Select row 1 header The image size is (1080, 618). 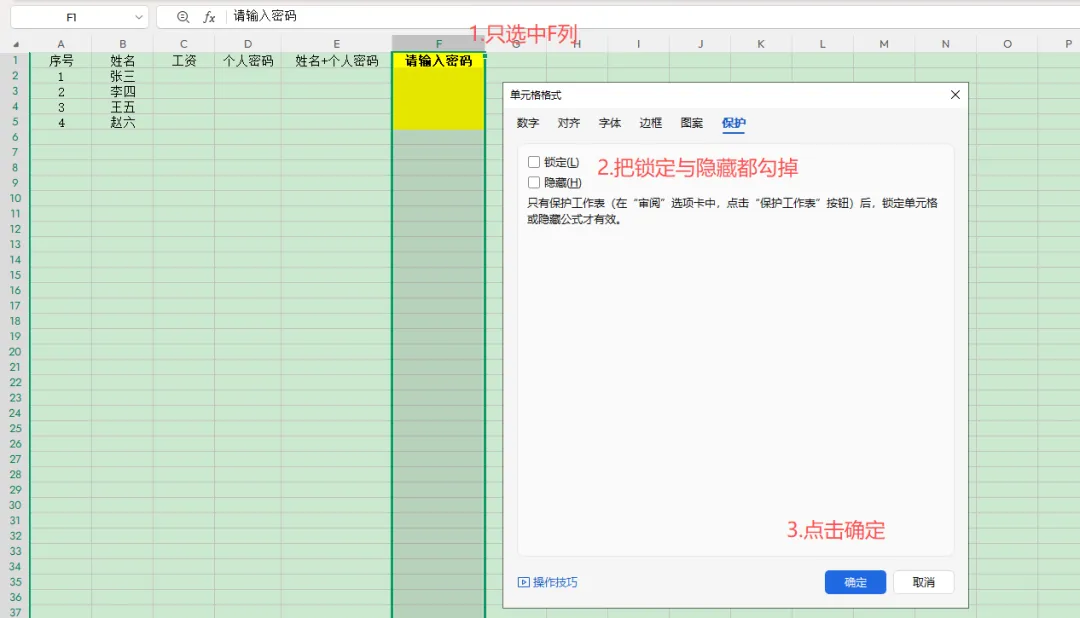pos(14,60)
